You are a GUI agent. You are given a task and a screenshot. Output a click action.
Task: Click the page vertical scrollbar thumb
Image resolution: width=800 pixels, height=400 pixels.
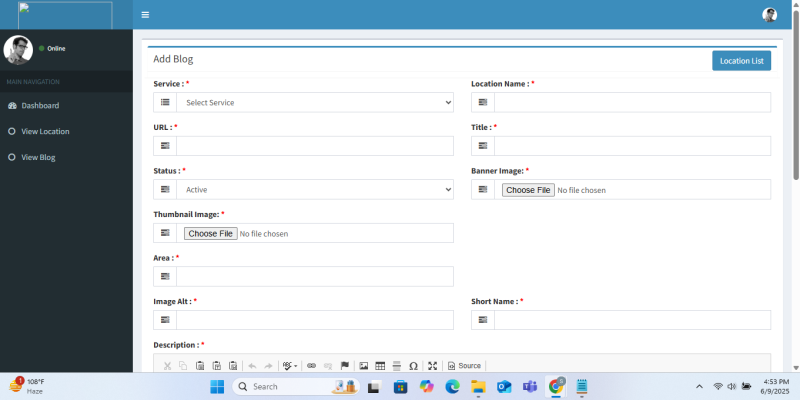(x=796, y=94)
